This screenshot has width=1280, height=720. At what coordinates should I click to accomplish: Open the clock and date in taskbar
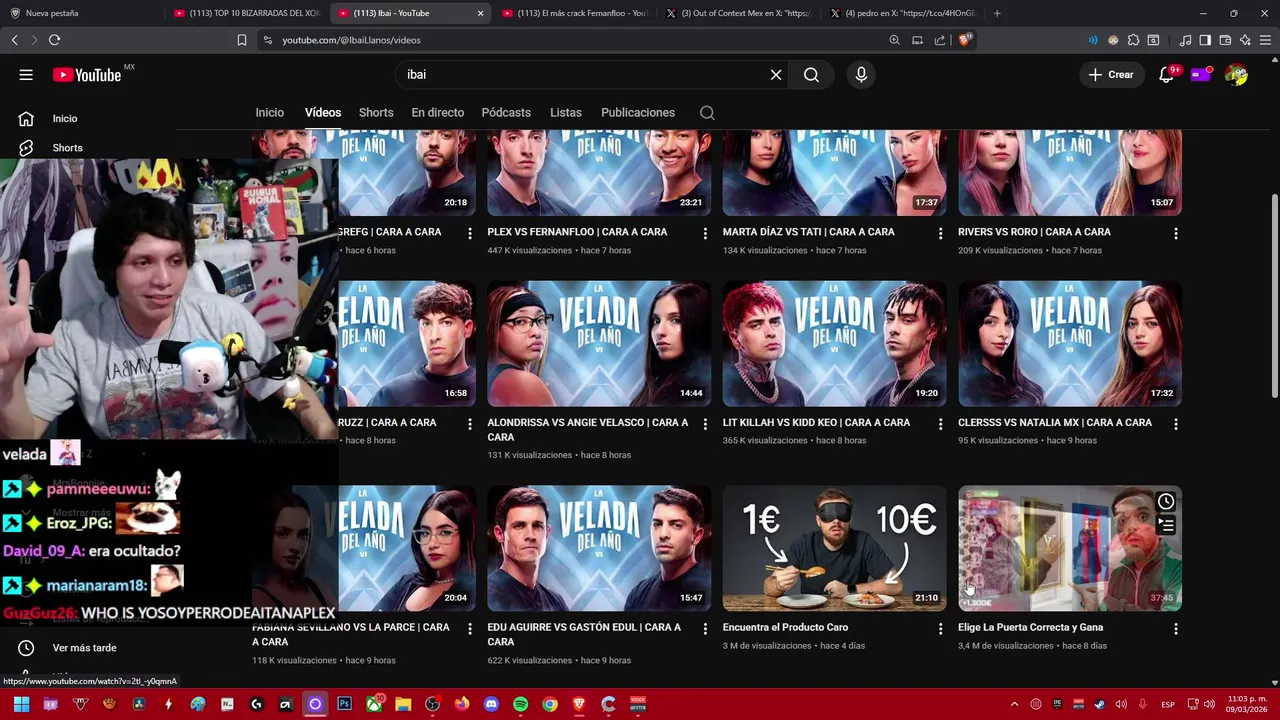tap(1246, 704)
